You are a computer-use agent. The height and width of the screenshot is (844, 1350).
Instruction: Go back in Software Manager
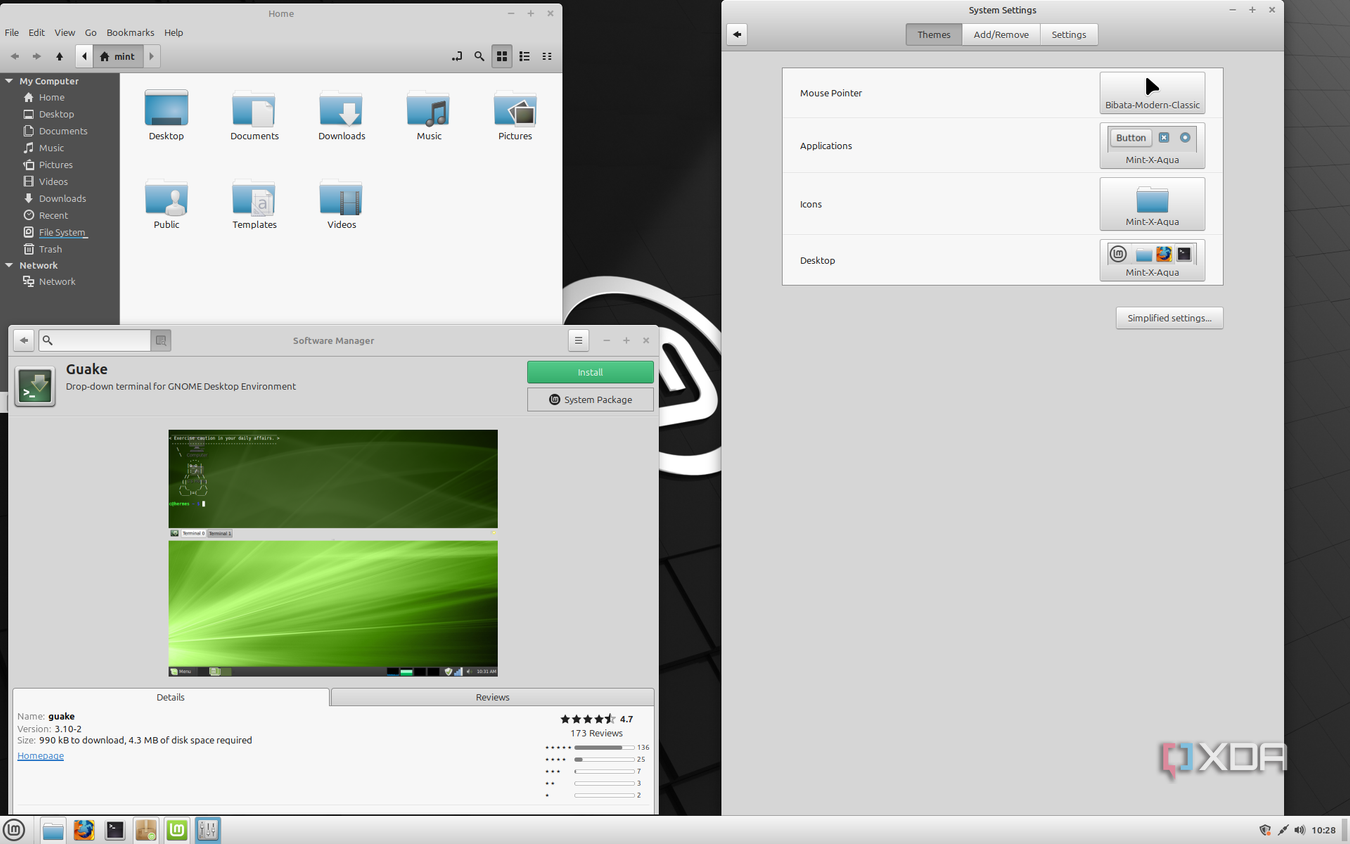[24, 340]
